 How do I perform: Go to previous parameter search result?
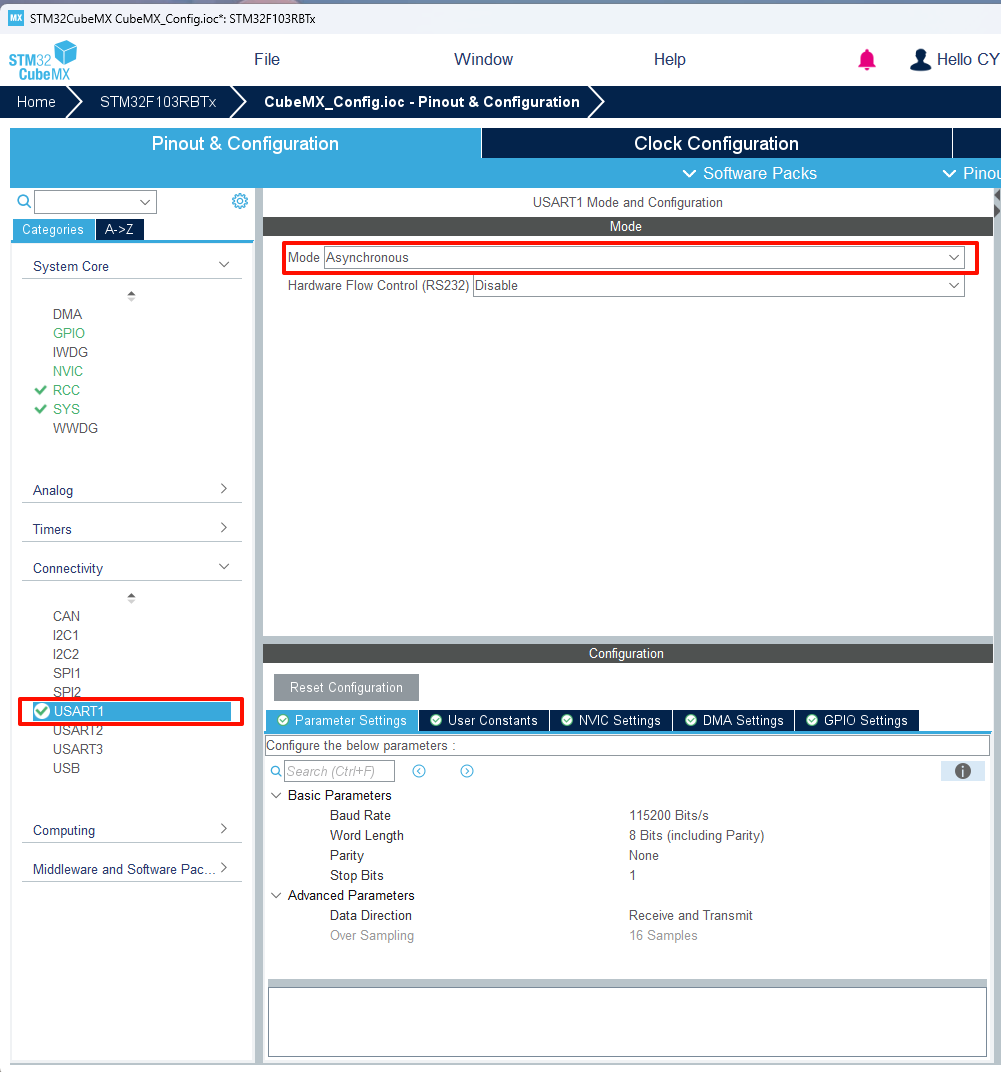point(419,771)
